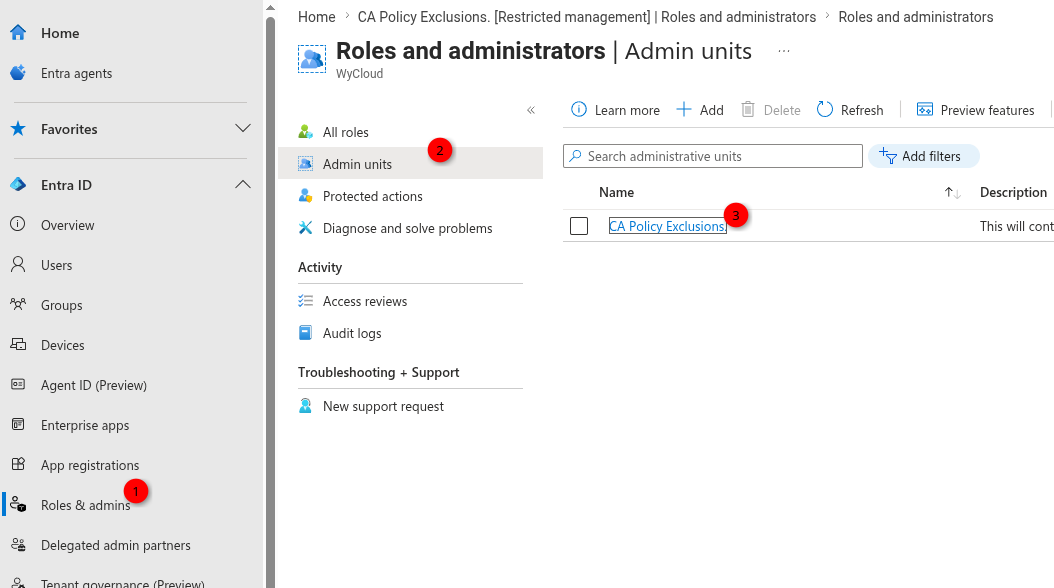
Task: Click the Refresh circular arrow icon
Action: click(825, 110)
